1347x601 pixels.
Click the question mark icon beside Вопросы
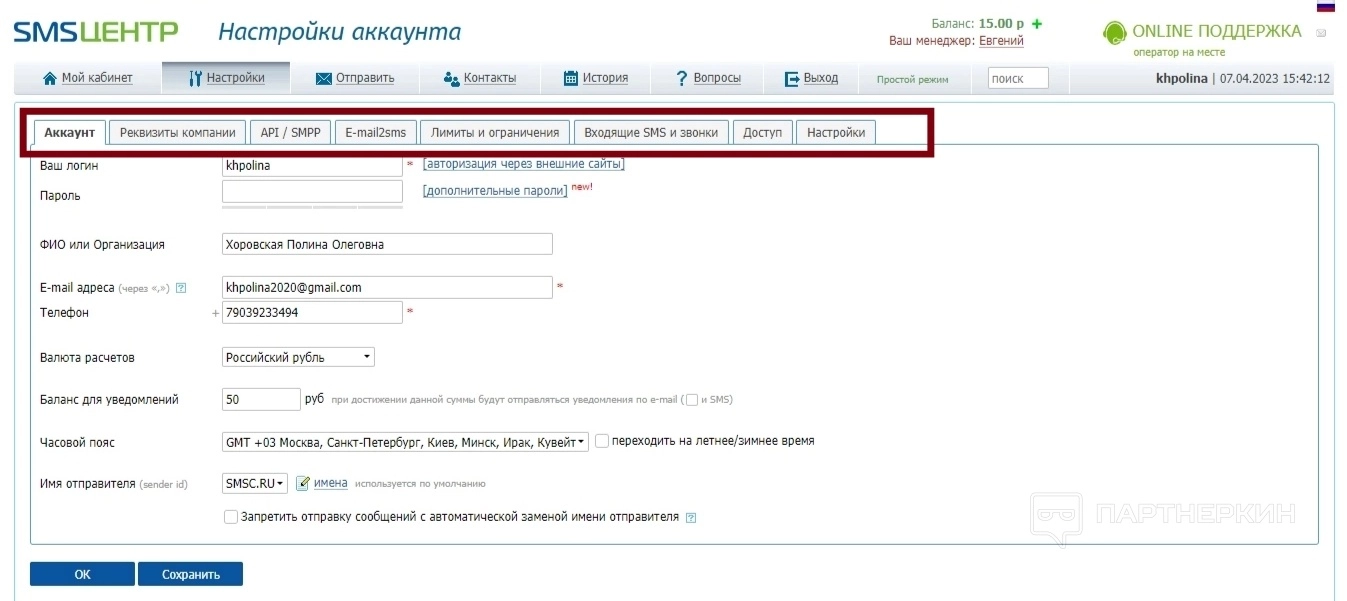(682, 78)
